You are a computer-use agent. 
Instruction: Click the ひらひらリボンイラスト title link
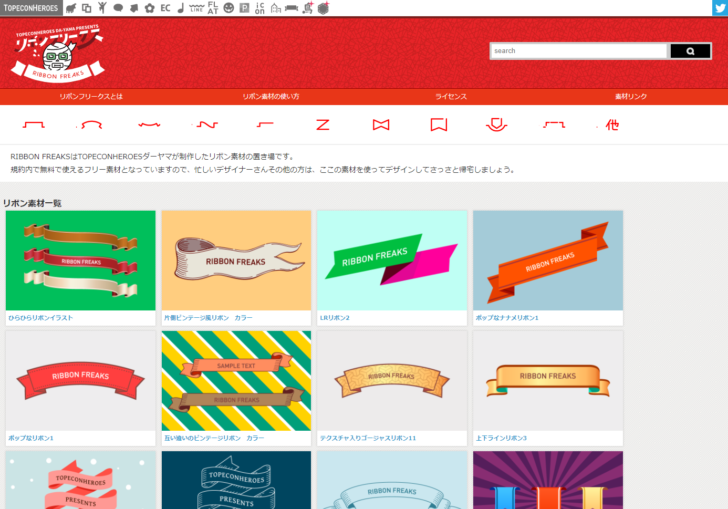(41, 318)
